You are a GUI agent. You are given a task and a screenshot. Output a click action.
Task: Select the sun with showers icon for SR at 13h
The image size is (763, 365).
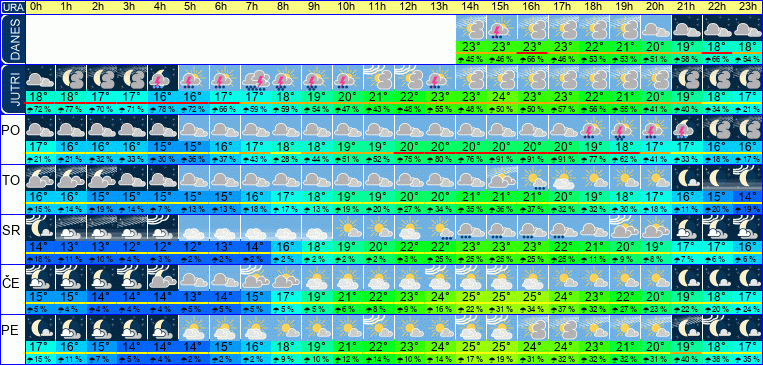point(440,228)
